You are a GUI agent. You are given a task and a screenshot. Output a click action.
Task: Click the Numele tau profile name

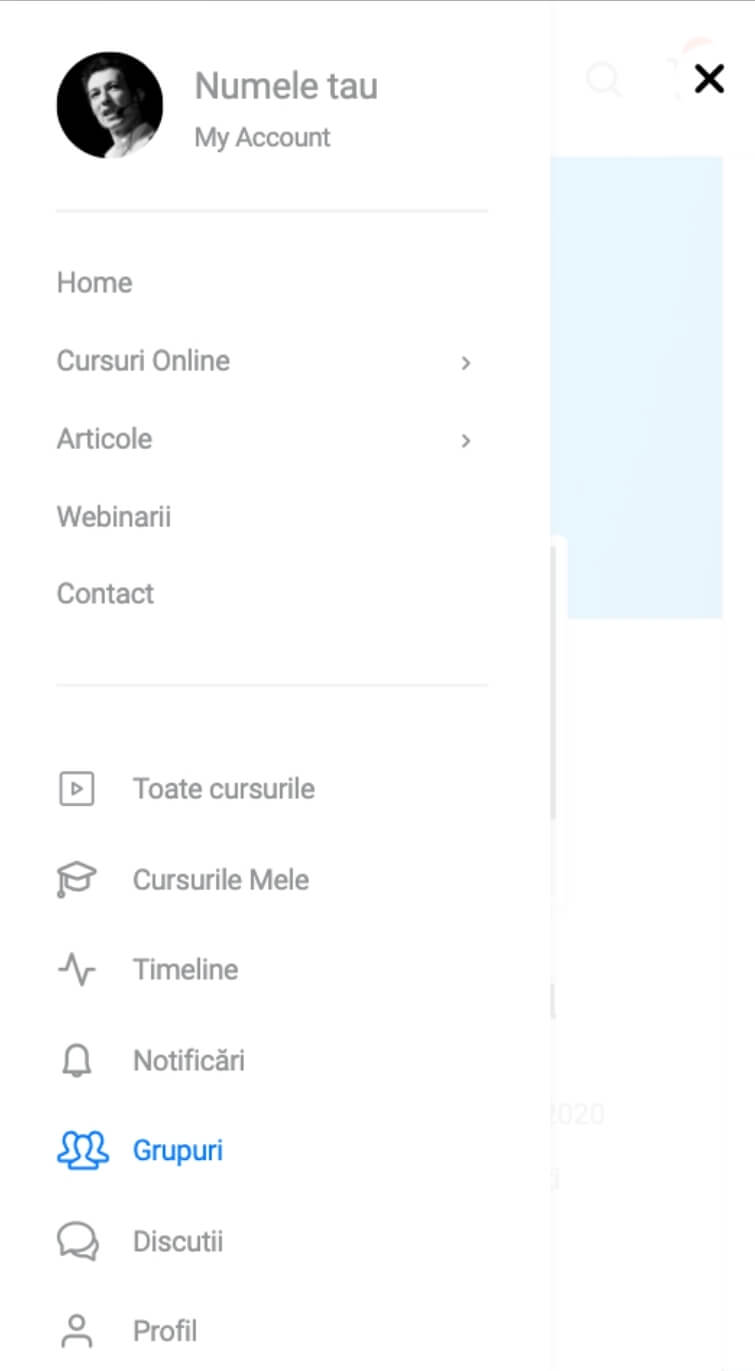click(286, 86)
